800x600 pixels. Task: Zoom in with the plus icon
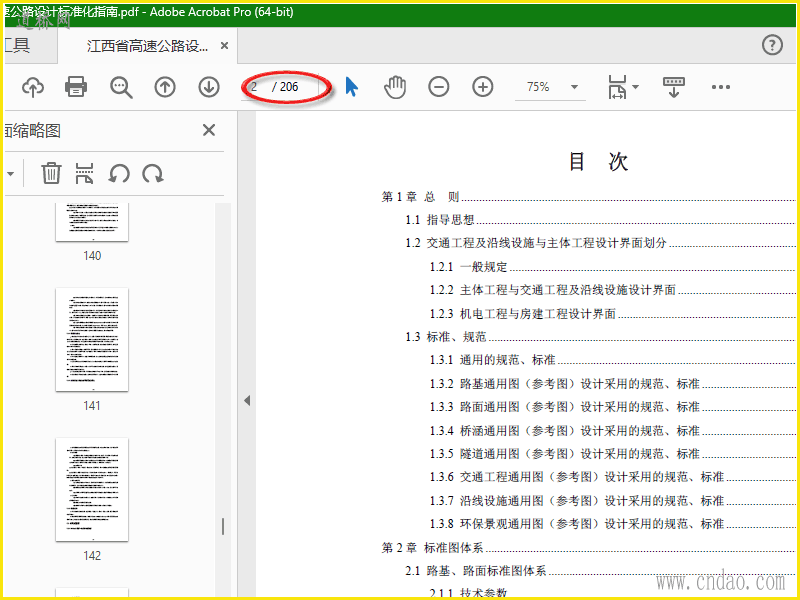[x=483, y=87]
